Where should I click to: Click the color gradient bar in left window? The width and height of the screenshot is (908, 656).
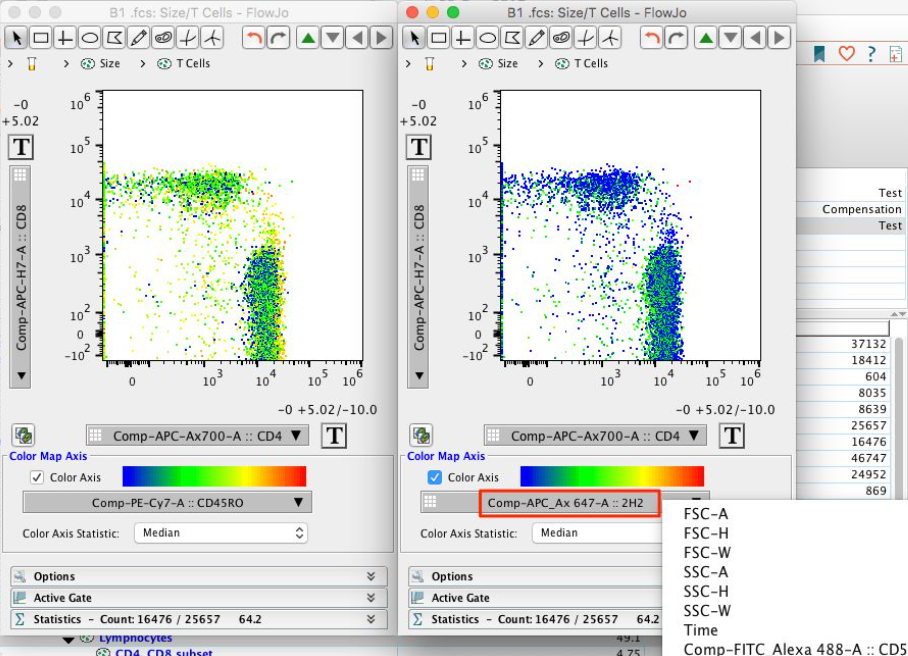214,477
